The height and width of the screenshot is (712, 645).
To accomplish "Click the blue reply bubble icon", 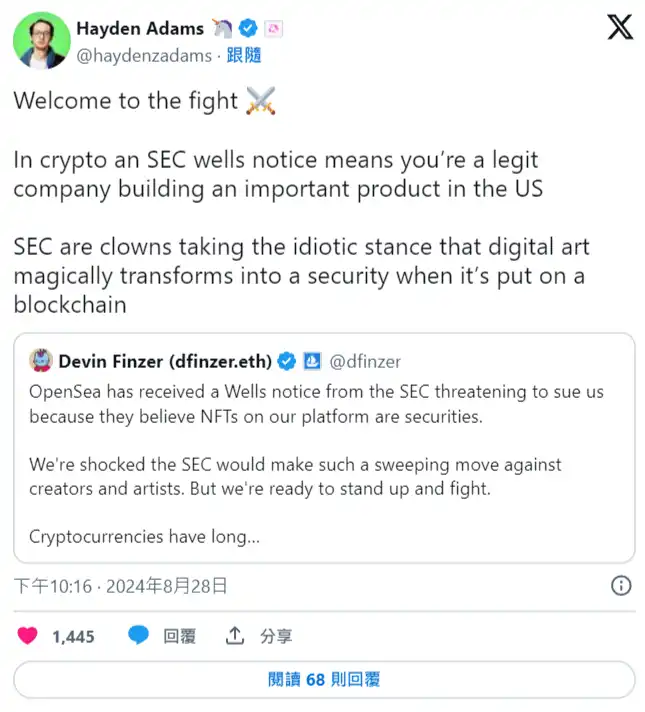I will point(139,635).
